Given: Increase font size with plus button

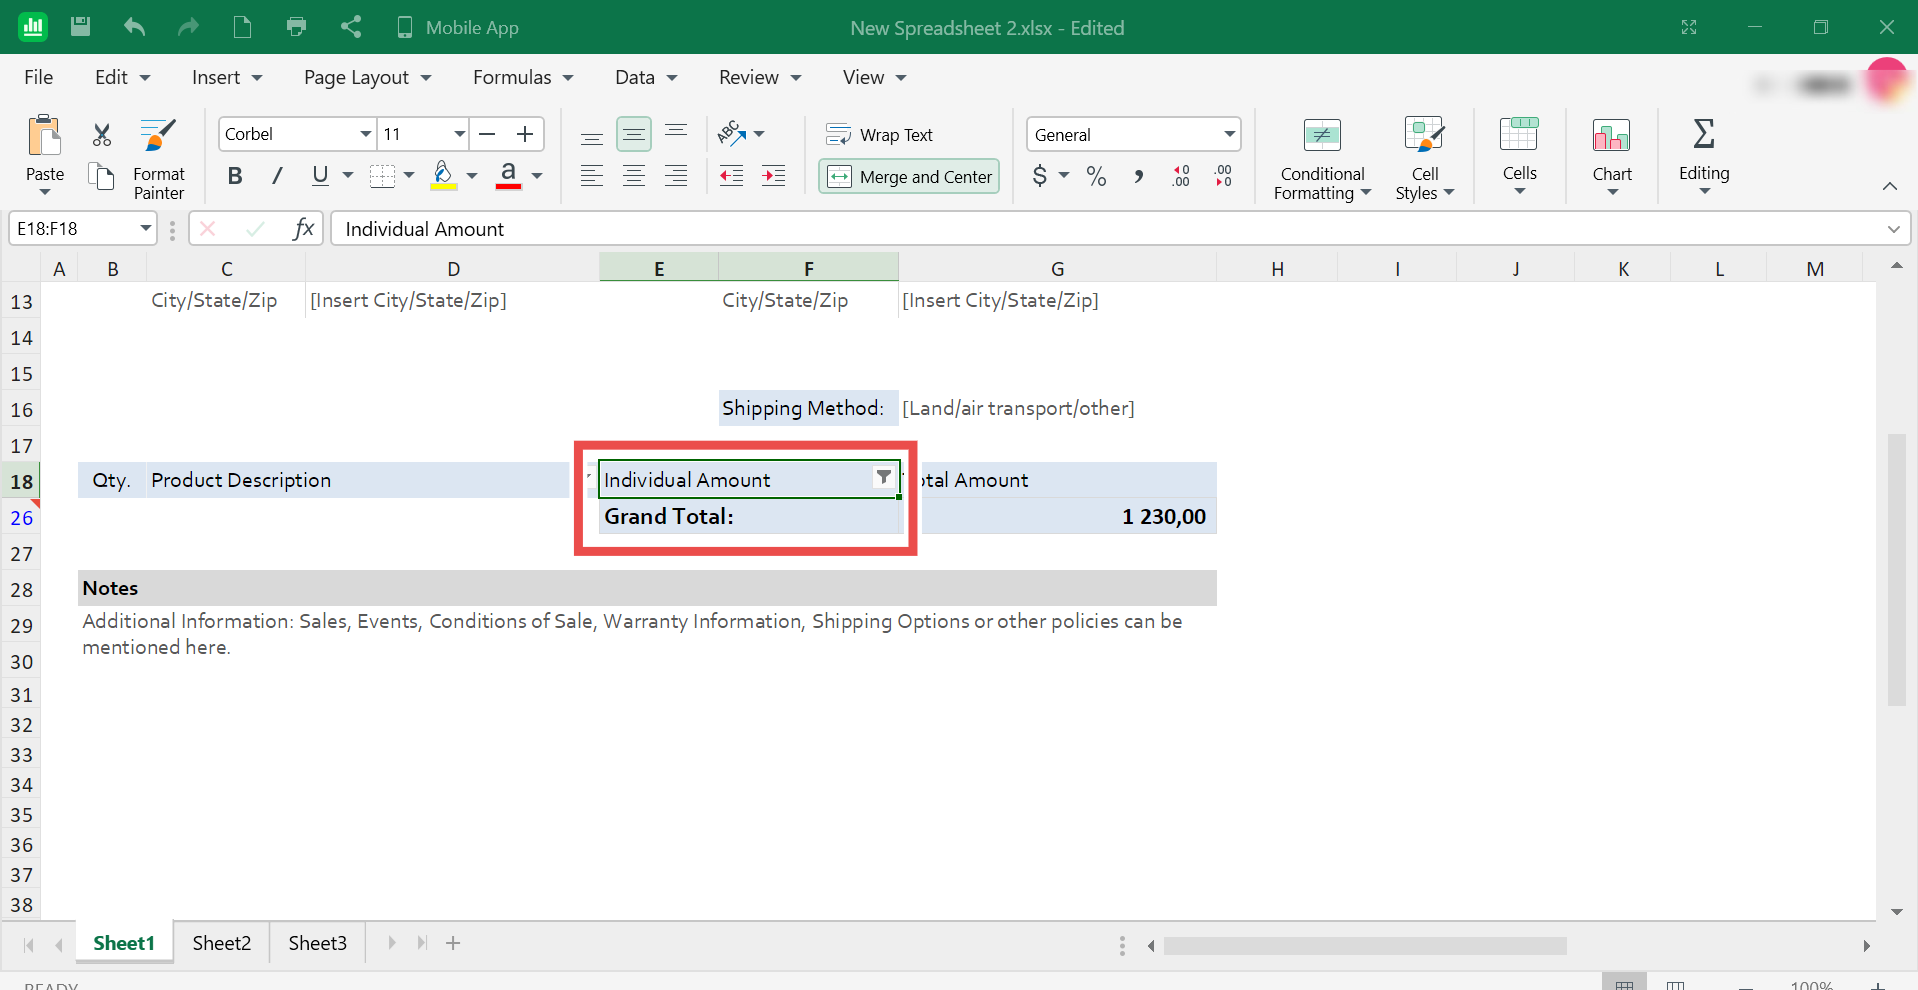Looking at the screenshot, I should [x=525, y=134].
